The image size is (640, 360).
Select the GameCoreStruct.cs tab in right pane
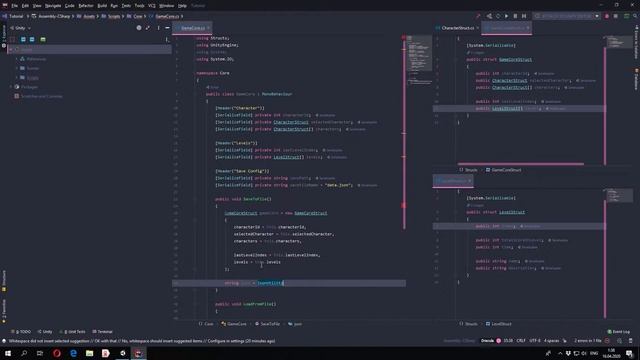coord(507,28)
